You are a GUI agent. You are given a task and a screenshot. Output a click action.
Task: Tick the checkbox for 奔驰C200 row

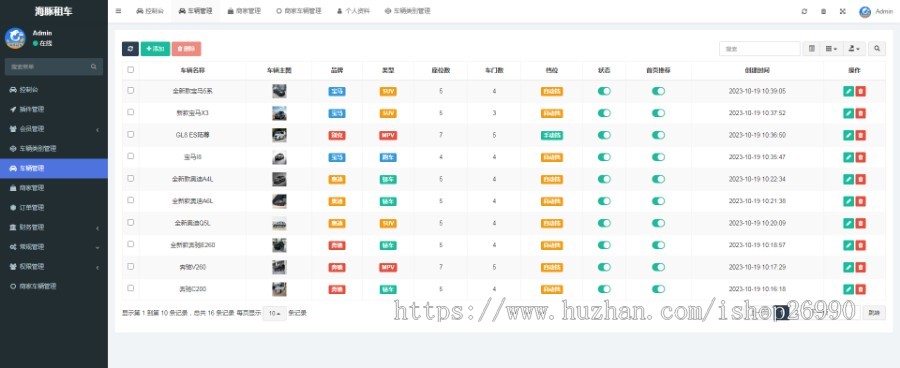click(x=130, y=288)
